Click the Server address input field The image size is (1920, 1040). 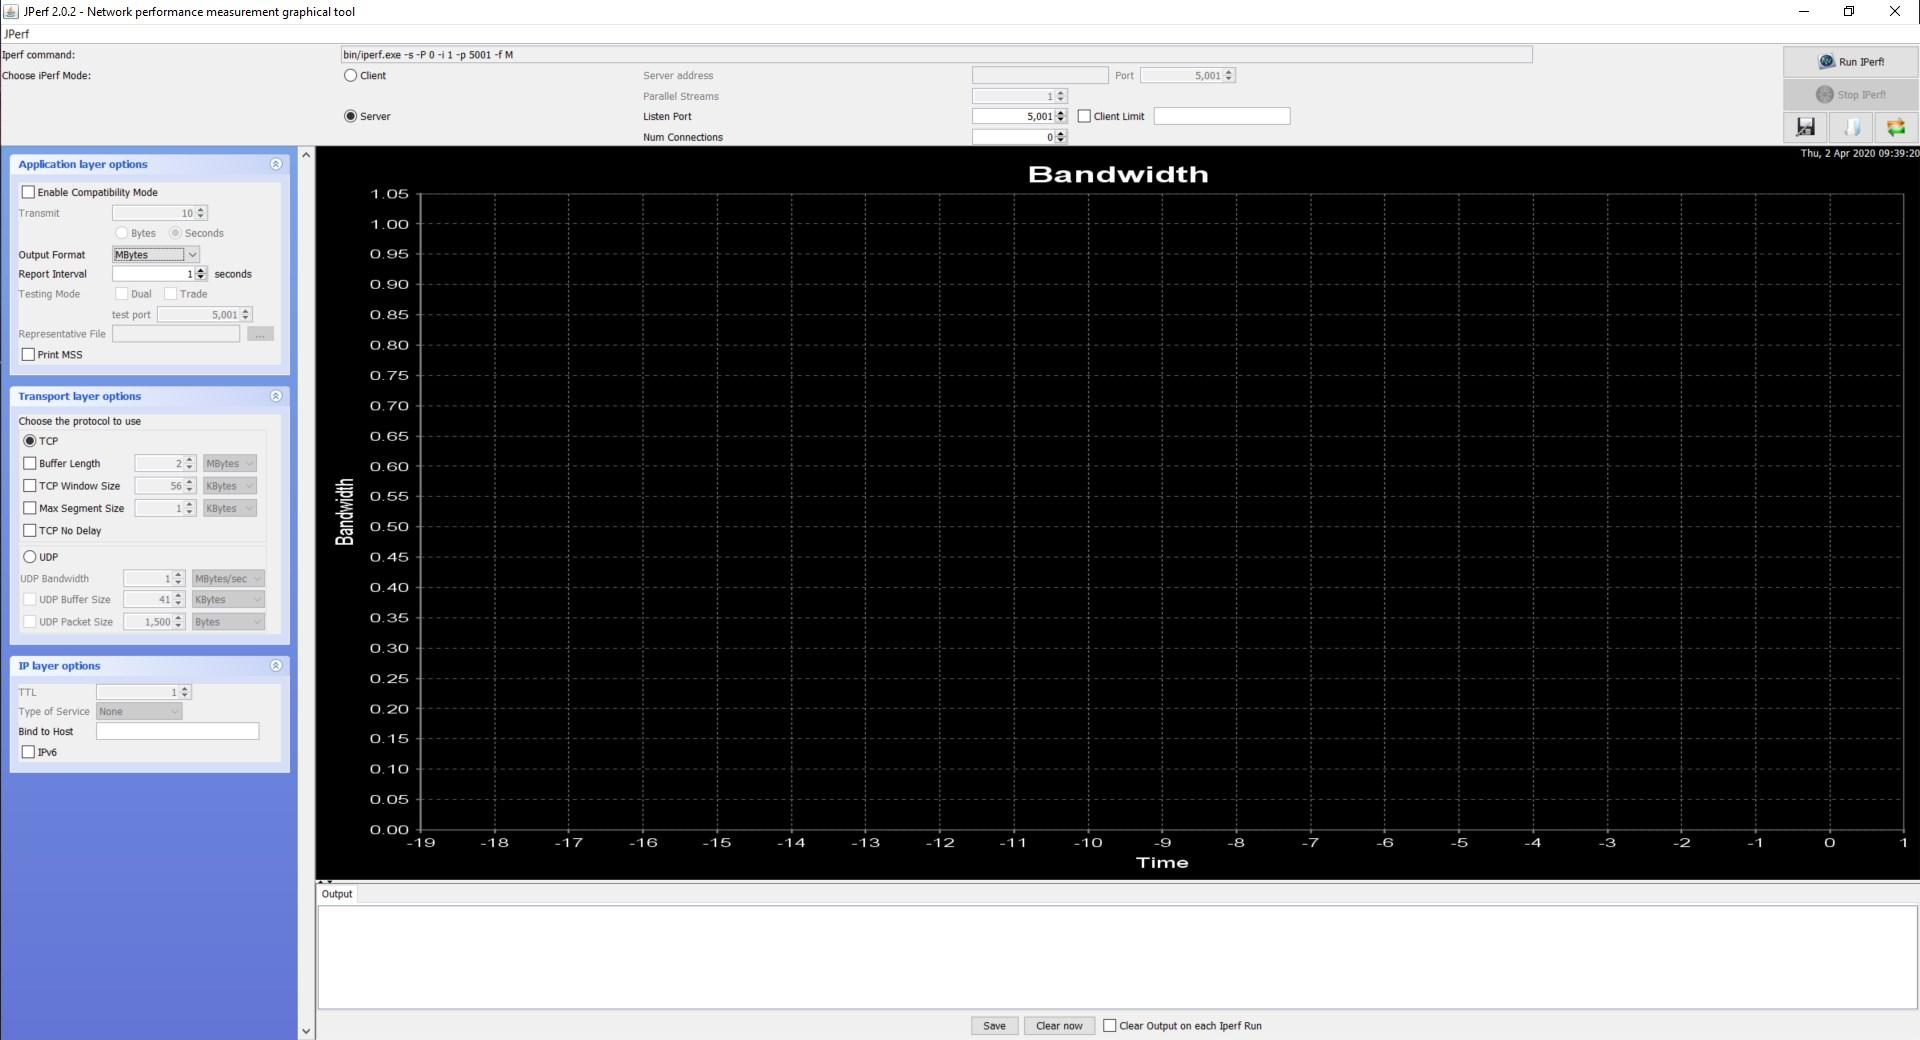tap(1040, 76)
